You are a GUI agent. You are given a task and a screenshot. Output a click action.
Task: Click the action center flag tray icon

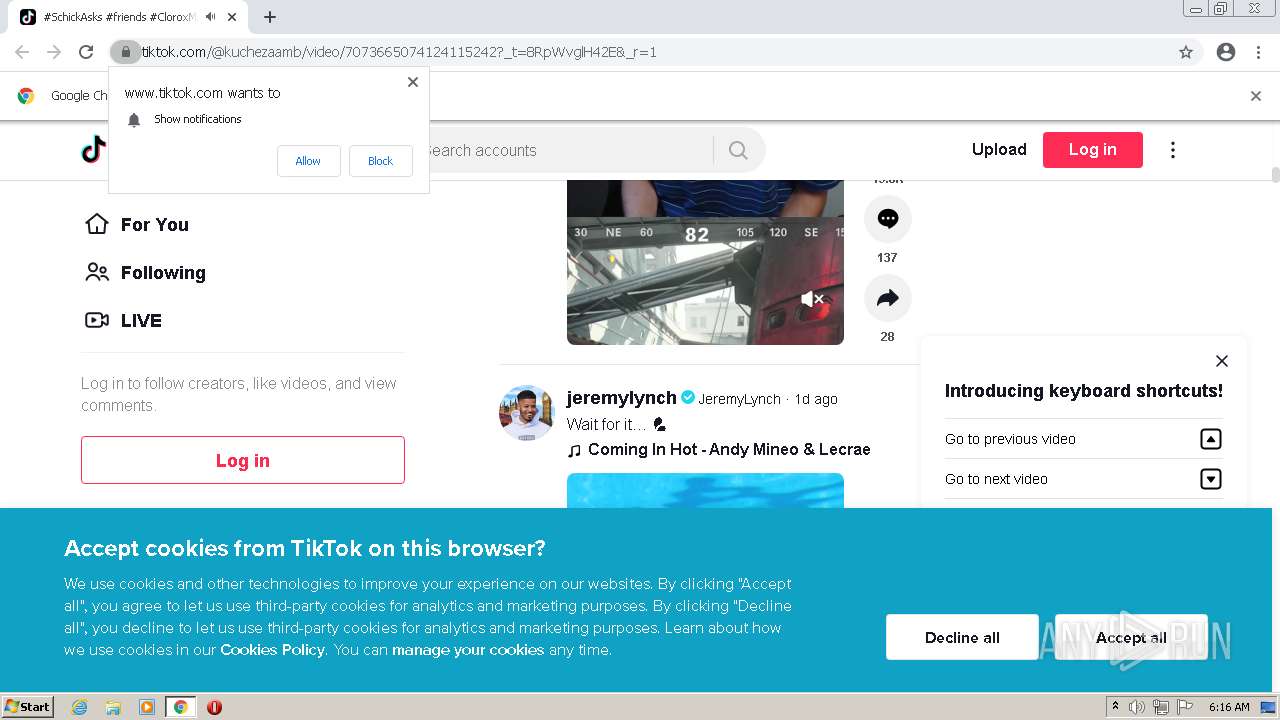tap(1184, 707)
